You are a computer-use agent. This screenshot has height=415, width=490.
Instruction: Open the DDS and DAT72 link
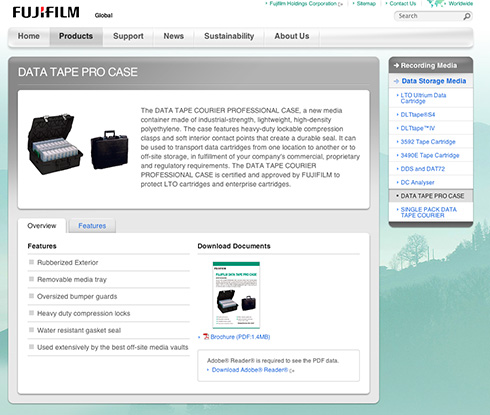422,169
